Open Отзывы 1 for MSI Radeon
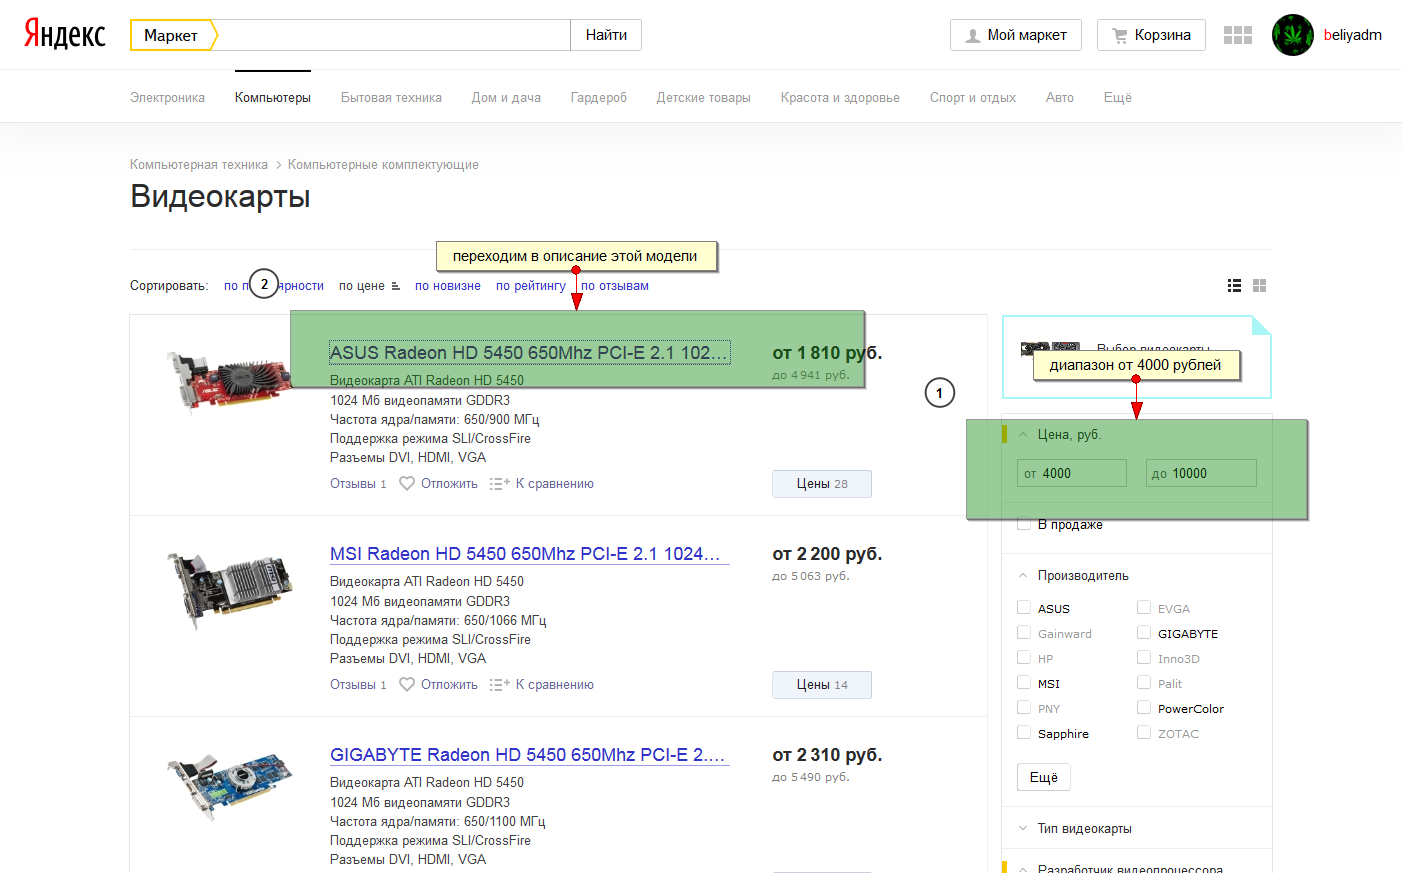The height and width of the screenshot is (873, 1402). click(x=358, y=685)
